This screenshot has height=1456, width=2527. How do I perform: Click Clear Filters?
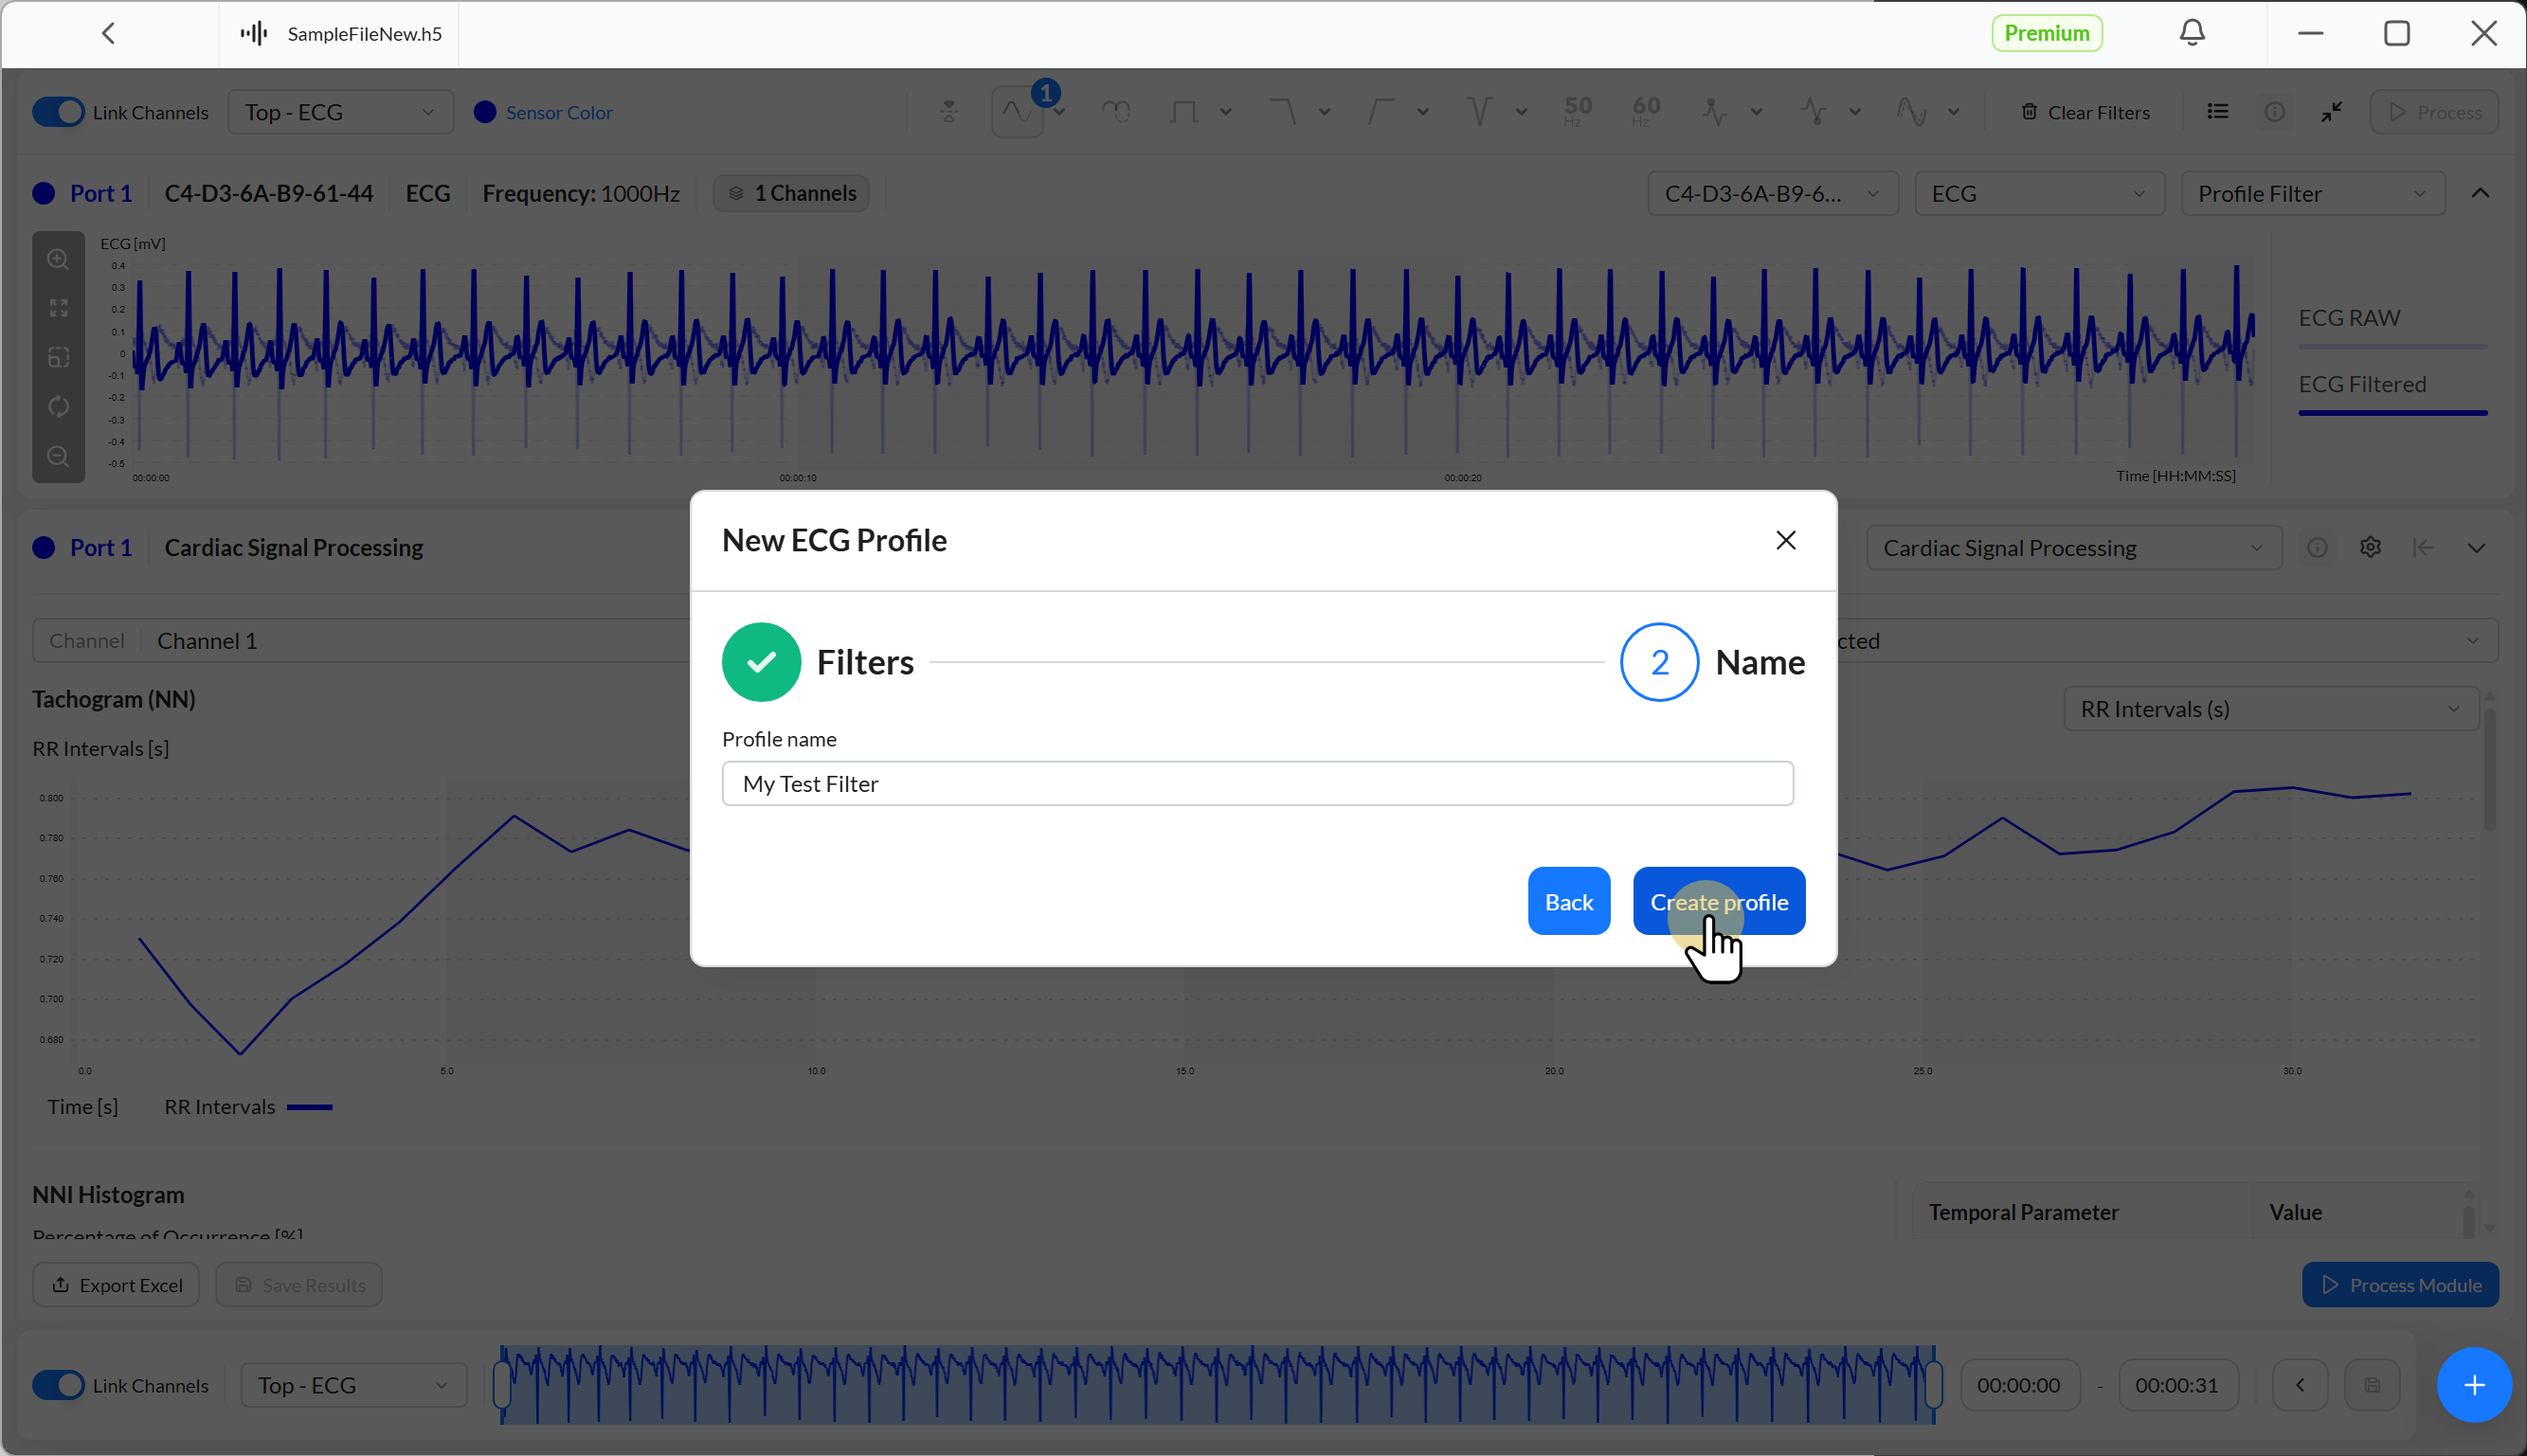pyautogui.click(x=2085, y=112)
